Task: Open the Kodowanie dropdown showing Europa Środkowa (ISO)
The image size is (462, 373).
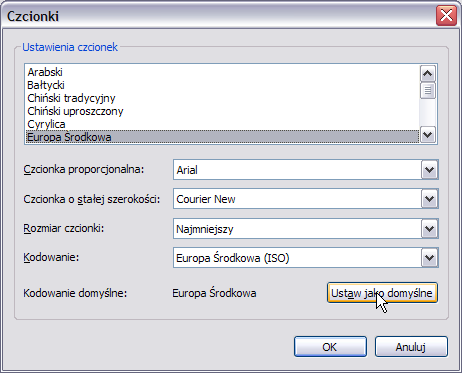Action: [x=306, y=258]
